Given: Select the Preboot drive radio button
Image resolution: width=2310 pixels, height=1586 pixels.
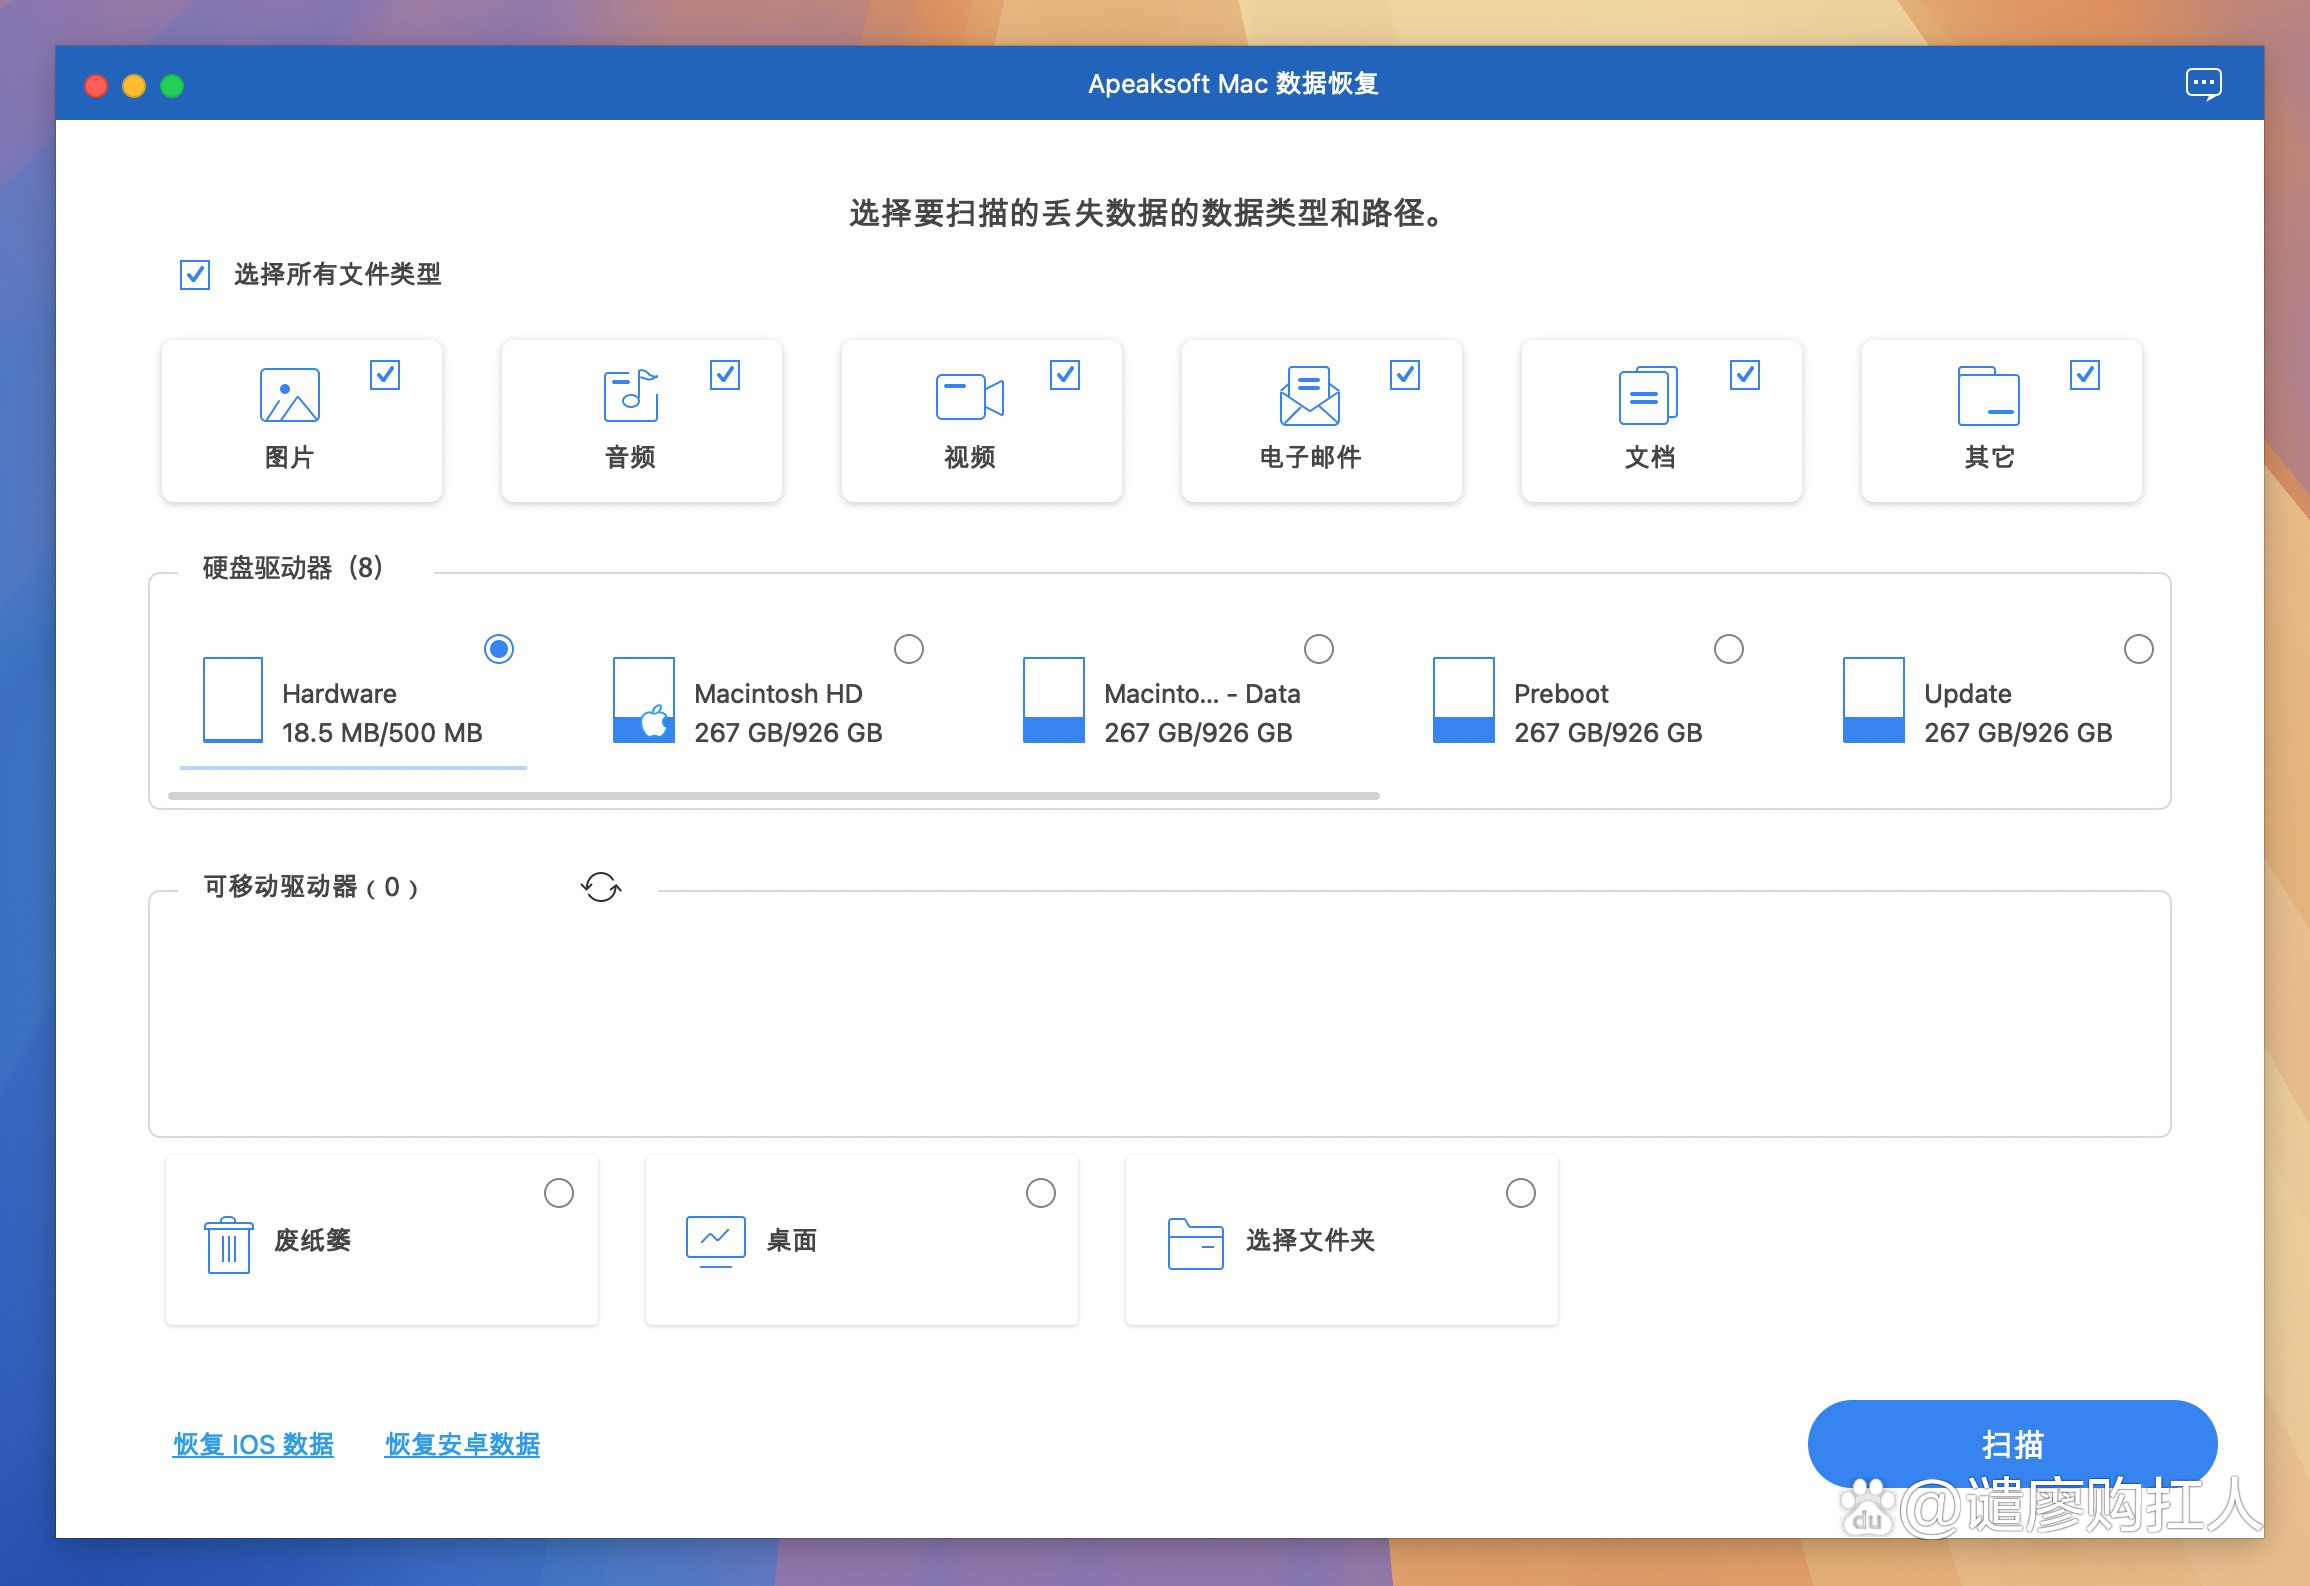Looking at the screenshot, I should (1729, 649).
